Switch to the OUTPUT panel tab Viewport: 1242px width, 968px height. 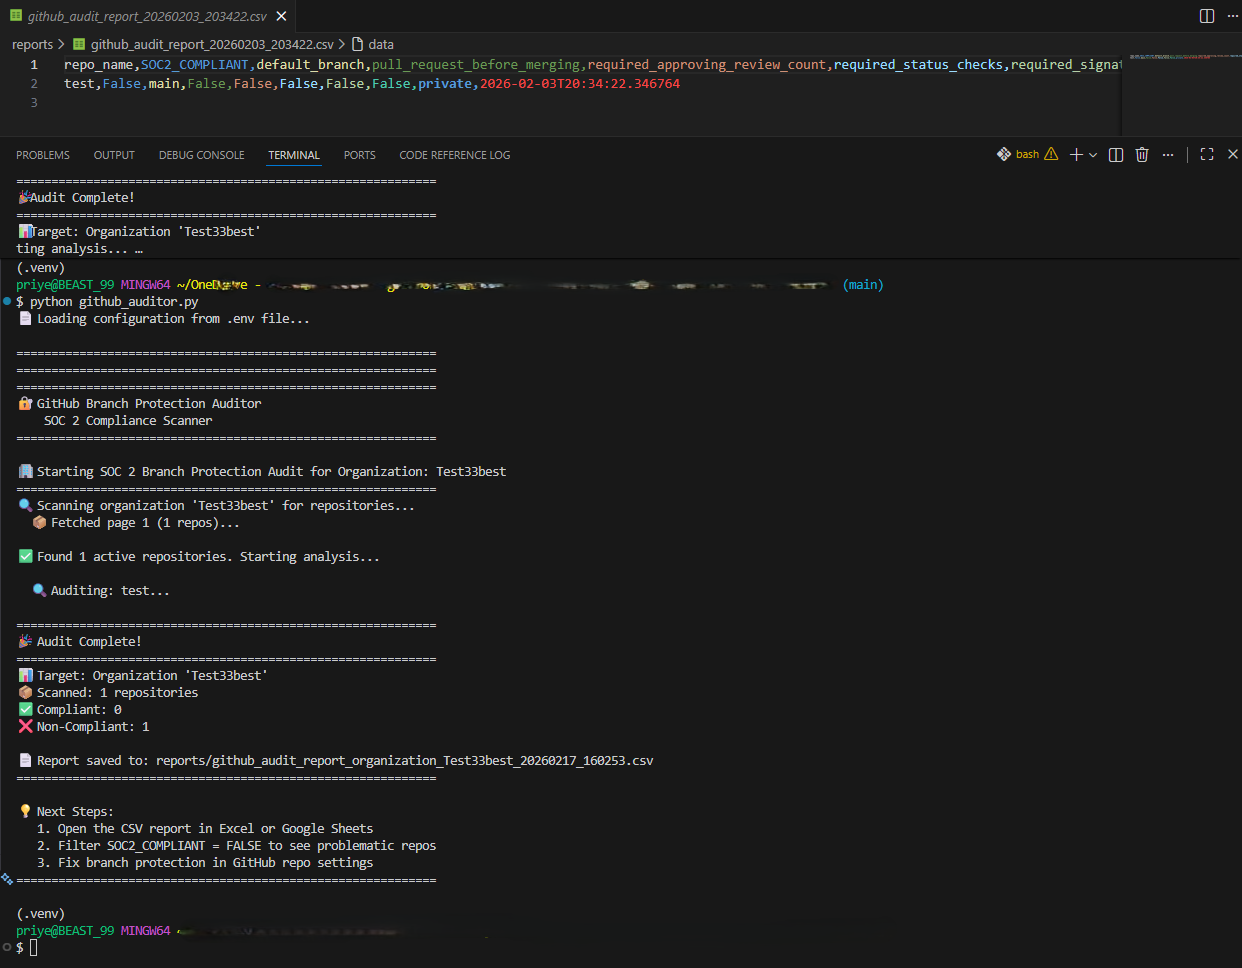pos(114,155)
